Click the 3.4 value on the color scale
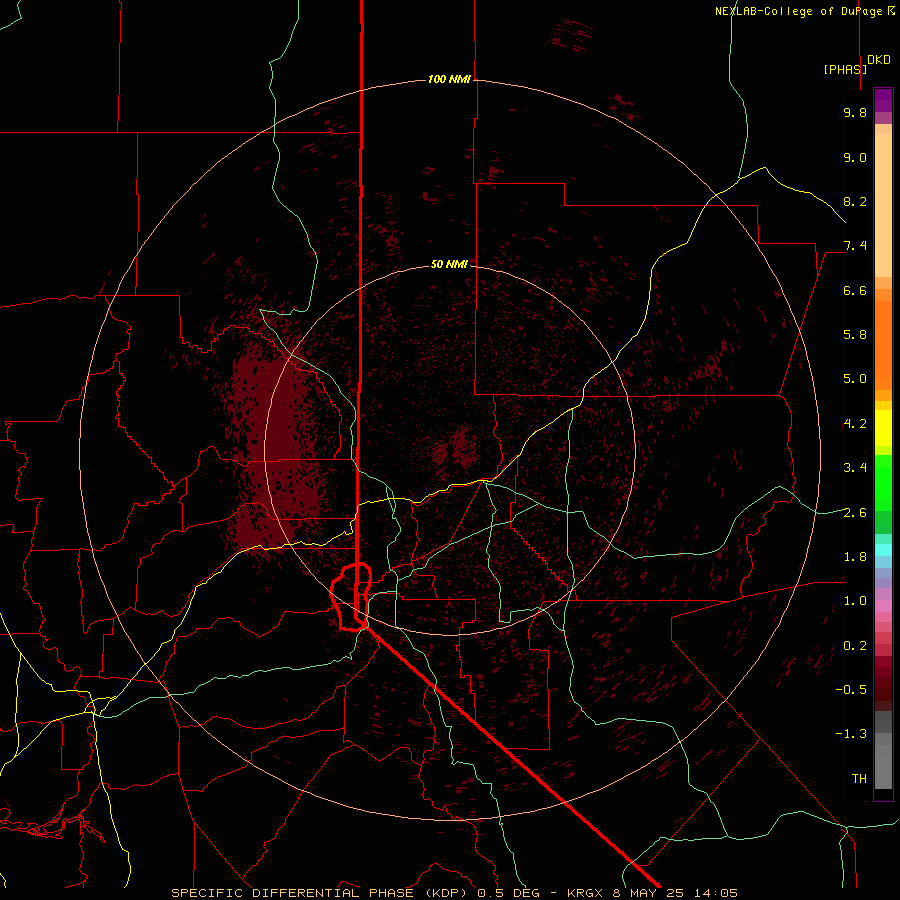This screenshot has height=900, width=900. pos(855,468)
